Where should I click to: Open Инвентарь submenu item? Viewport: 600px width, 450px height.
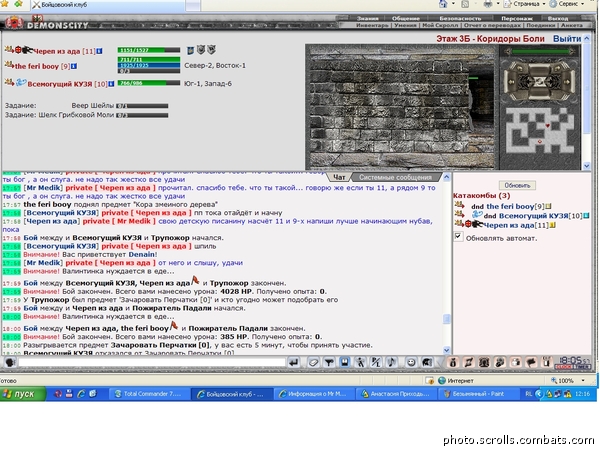coord(372,25)
